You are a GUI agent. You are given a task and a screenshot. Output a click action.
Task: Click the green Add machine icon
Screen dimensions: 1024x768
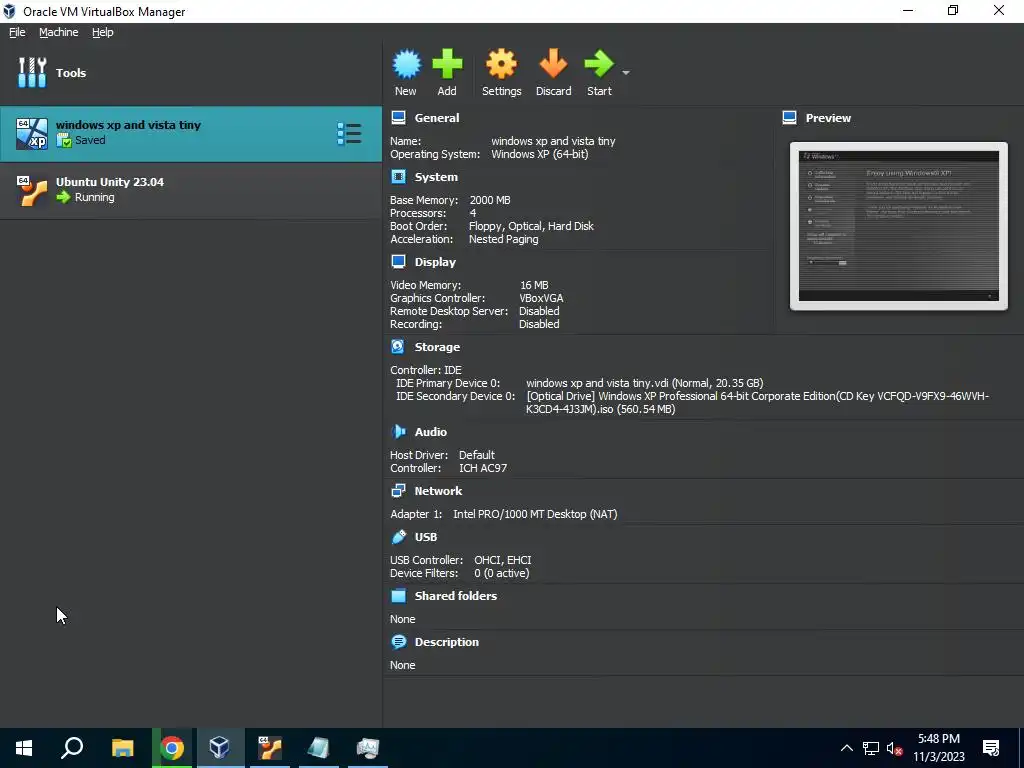point(447,65)
